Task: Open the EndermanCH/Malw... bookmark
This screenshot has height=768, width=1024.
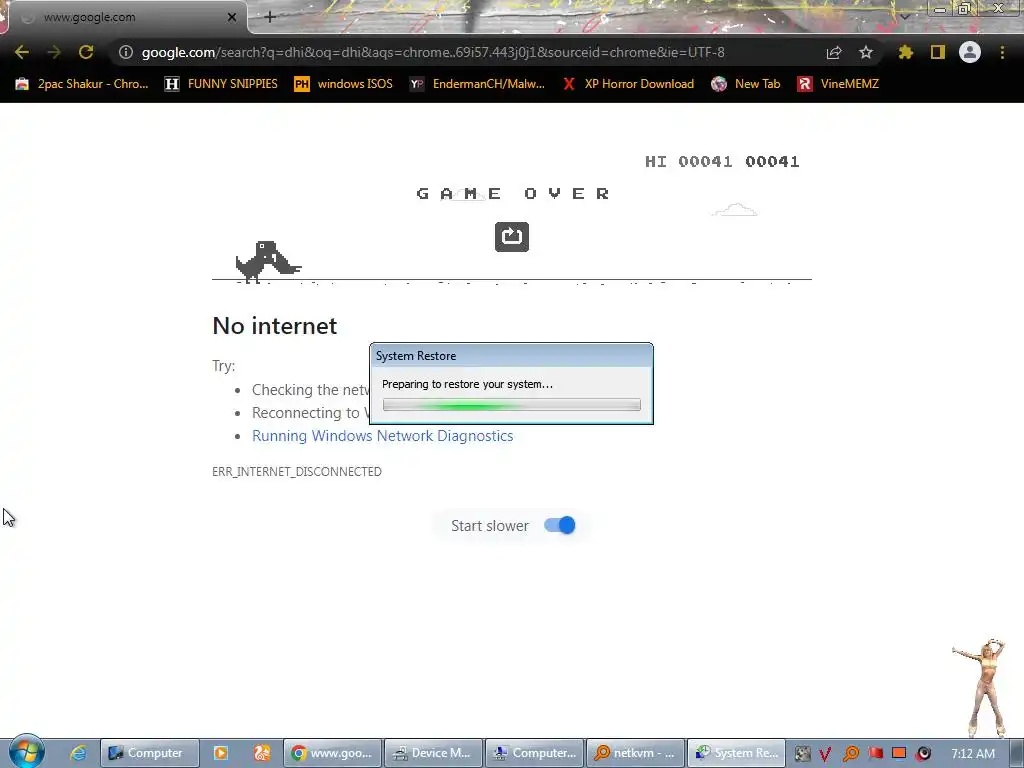Action: tap(477, 84)
